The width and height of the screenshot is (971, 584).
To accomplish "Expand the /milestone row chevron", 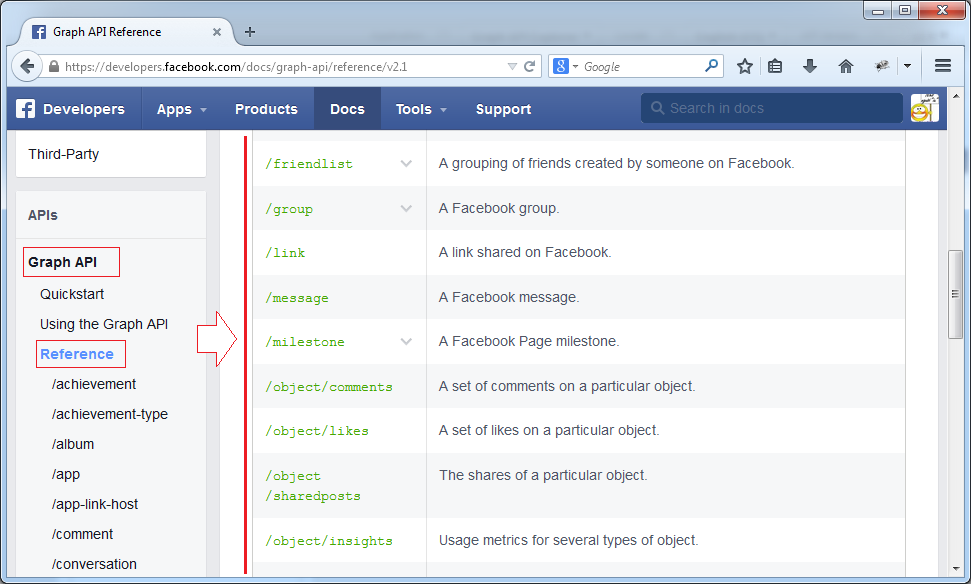I will pyautogui.click(x=406, y=341).
